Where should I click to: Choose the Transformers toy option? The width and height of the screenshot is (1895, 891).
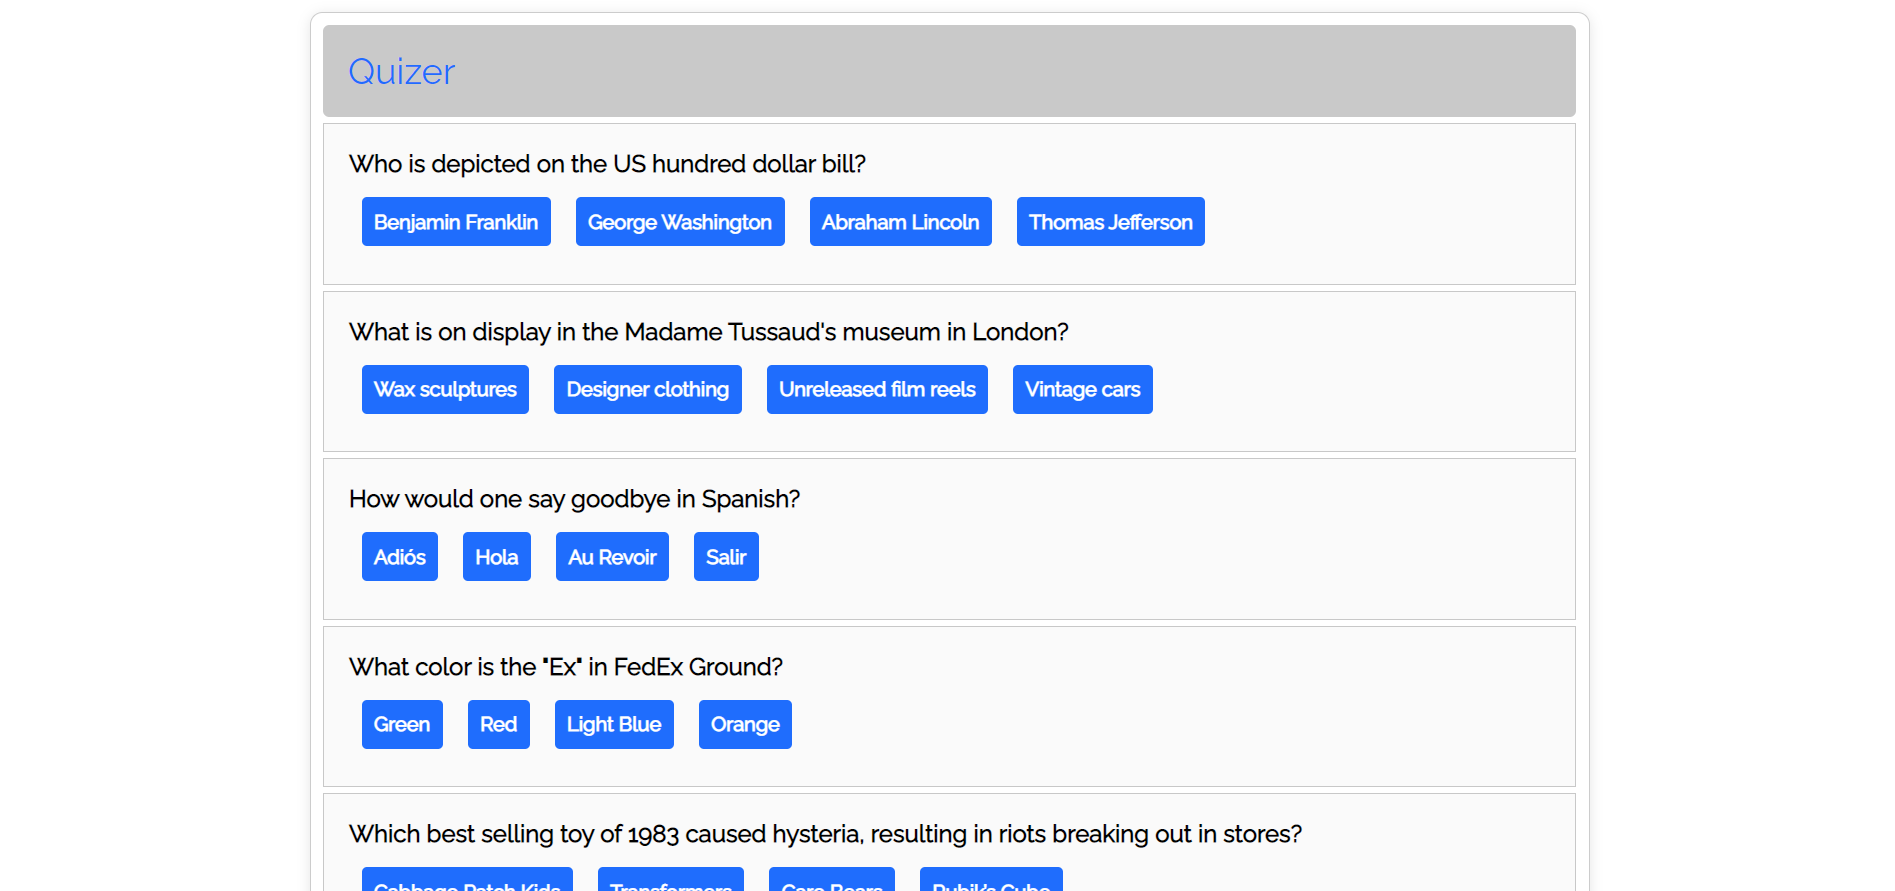pos(671,880)
